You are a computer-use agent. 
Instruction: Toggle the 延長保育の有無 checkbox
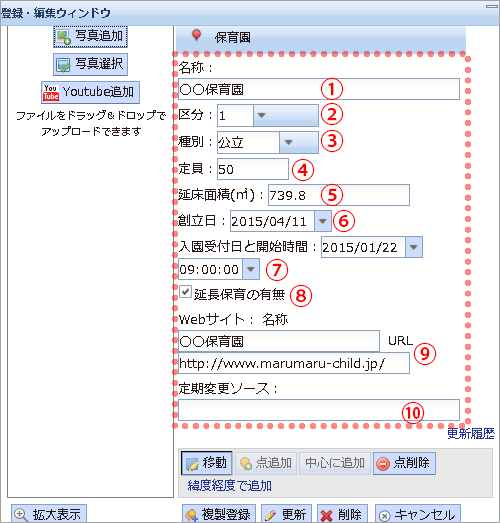coord(185,292)
